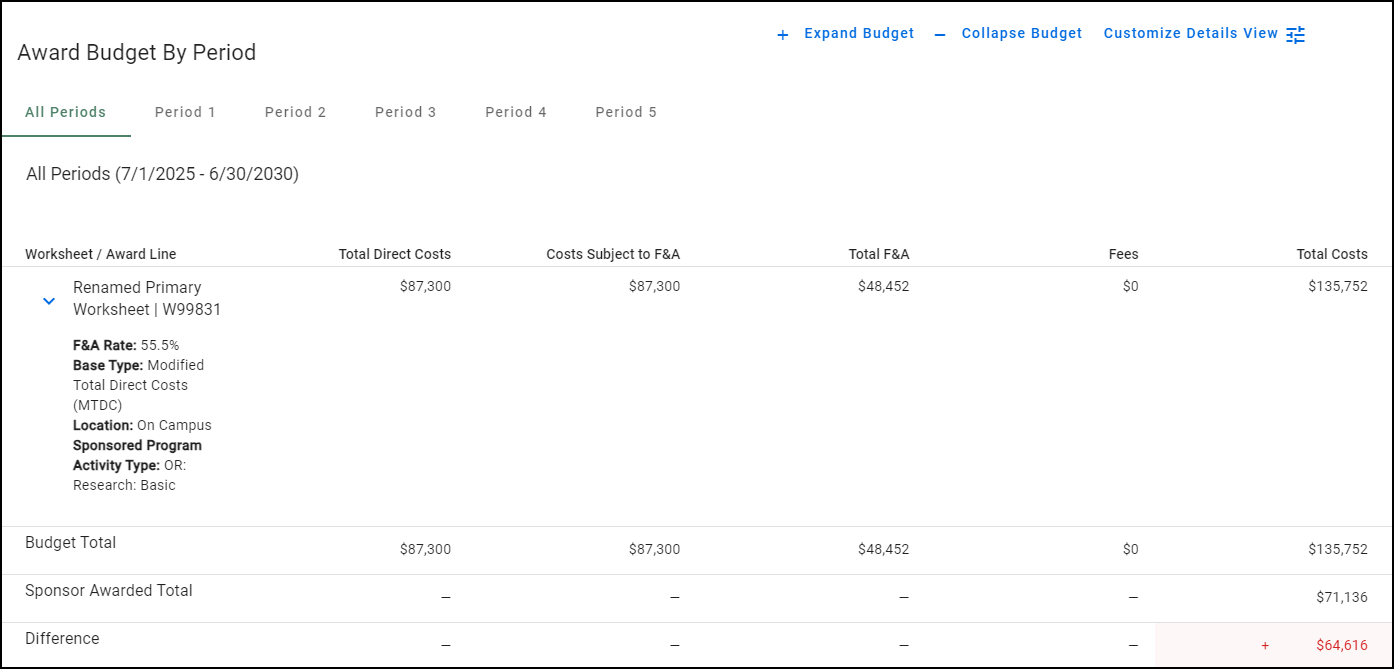Select the Period 2 tab
This screenshot has height=669, width=1394.
click(x=295, y=112)
